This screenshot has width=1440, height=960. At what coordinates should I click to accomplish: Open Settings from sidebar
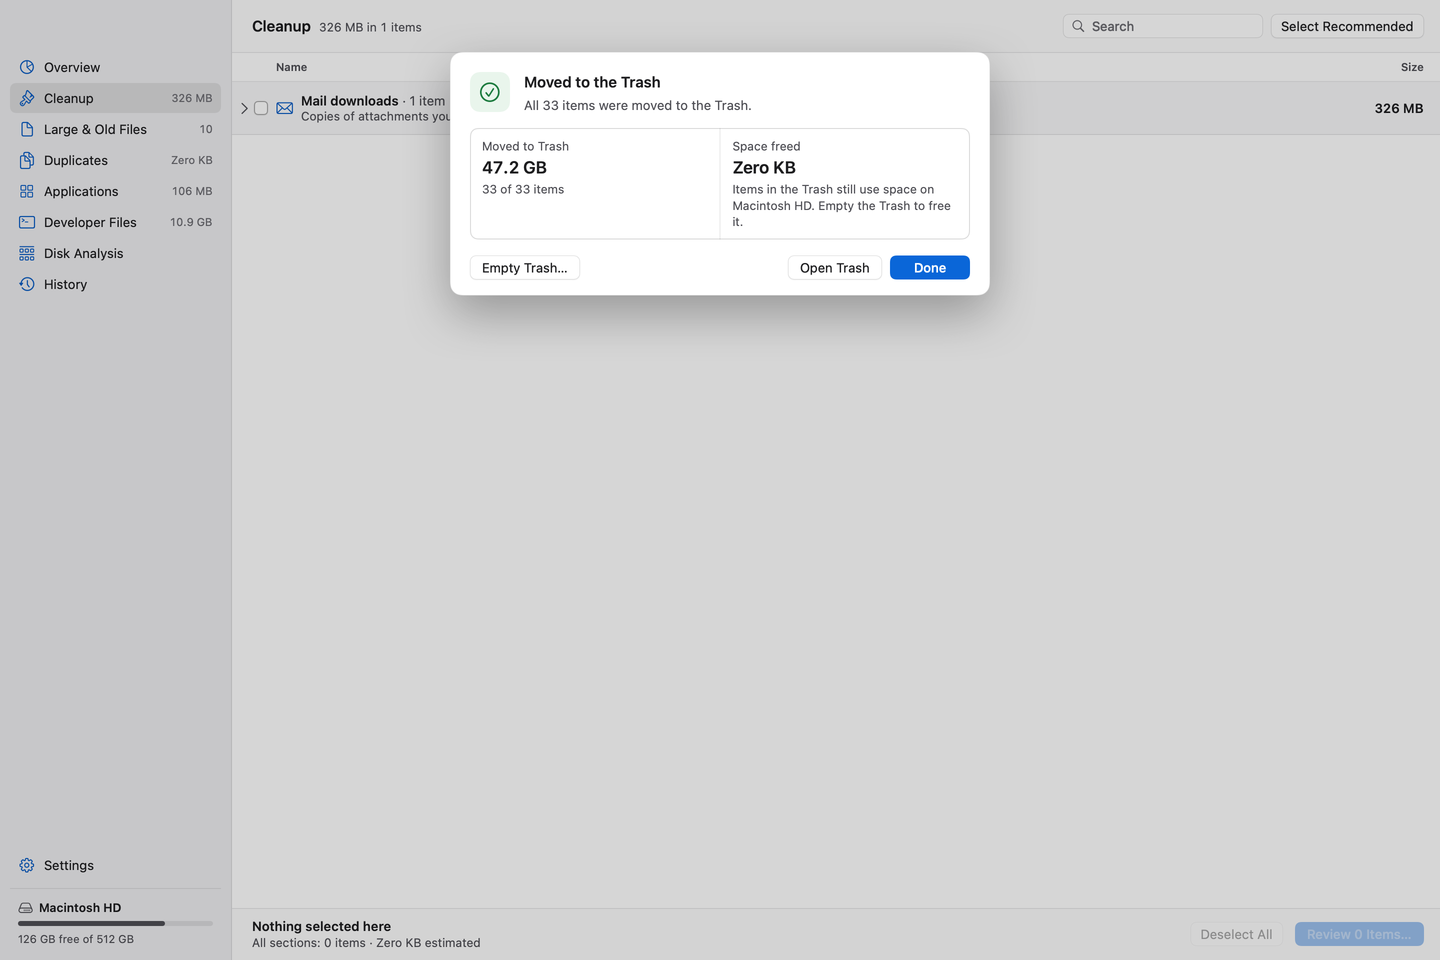[115, 865]
